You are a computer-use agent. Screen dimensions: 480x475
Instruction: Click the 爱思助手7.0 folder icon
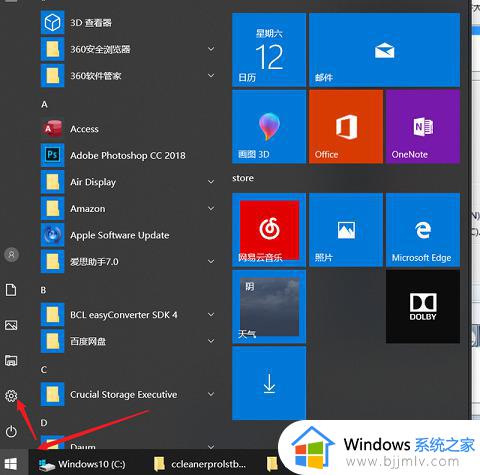coord(52,262)
